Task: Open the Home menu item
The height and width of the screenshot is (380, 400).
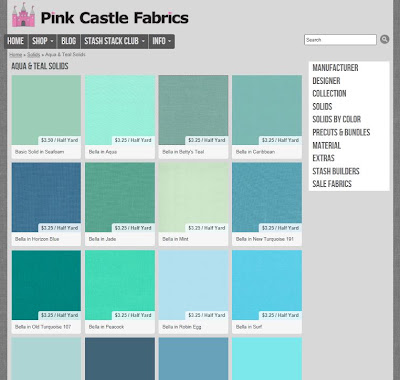Action: click(16, 41)
